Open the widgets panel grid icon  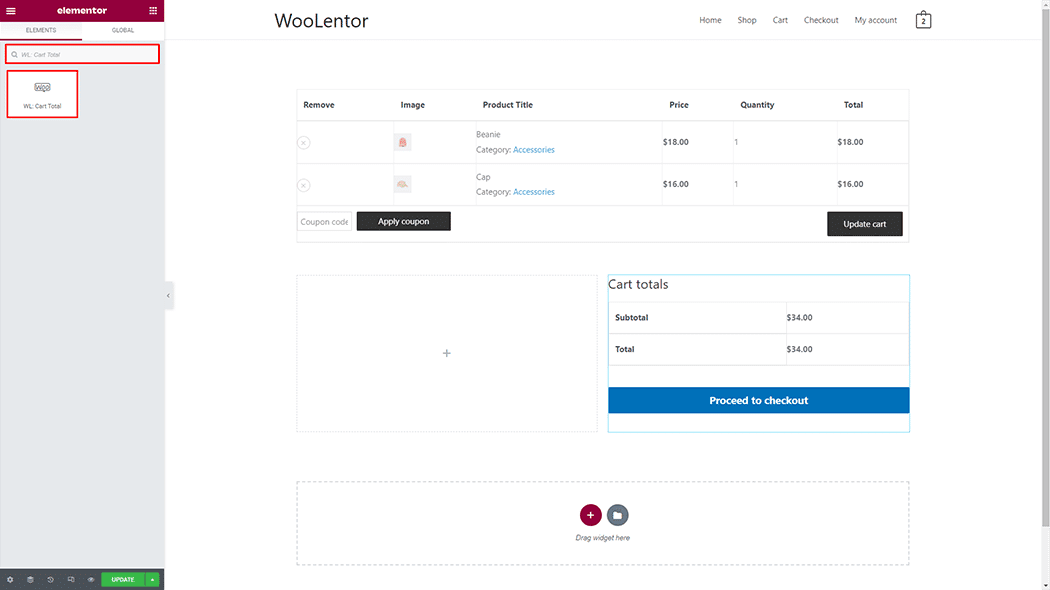tap(153, 10)
